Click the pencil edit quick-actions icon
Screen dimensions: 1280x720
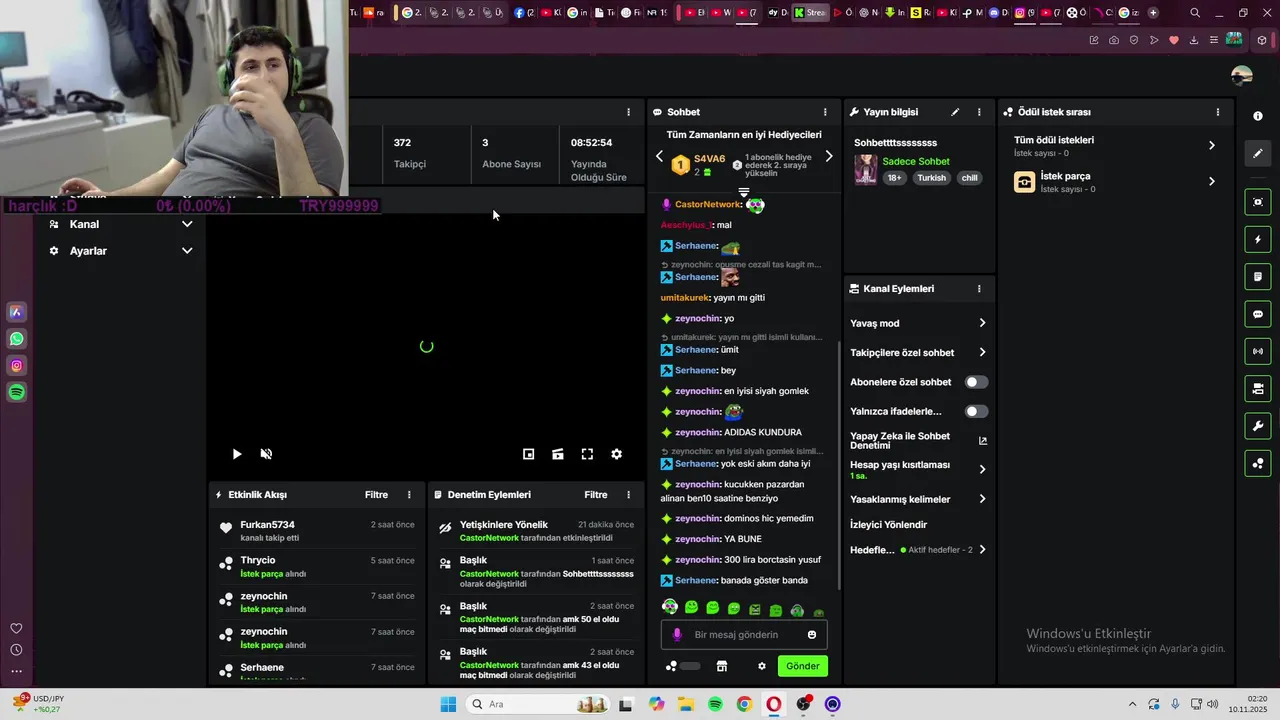(1258, 153)
